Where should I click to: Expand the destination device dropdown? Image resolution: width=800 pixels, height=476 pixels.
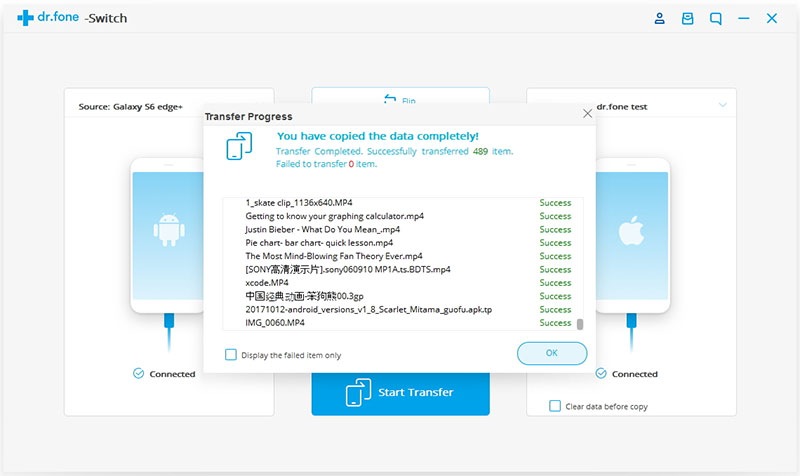tap(722, 105)
